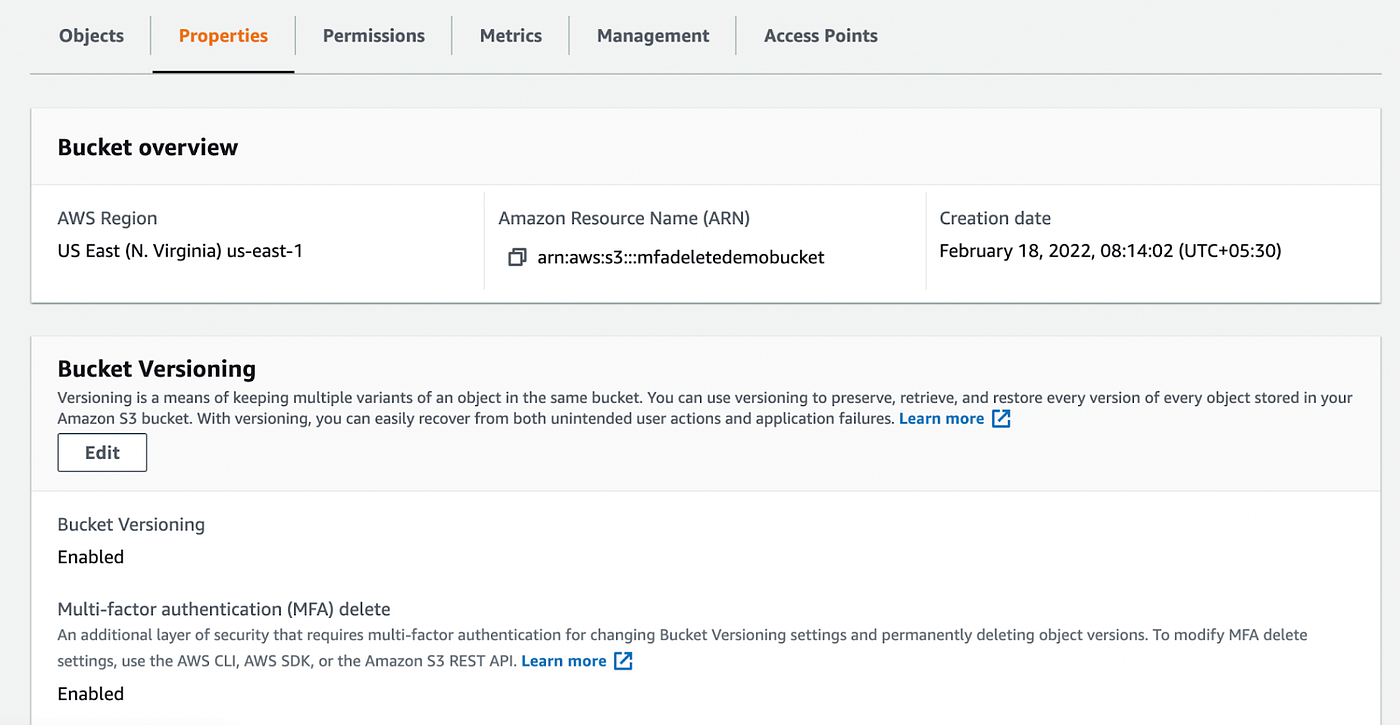Open external link icon after Bucket Versioning description
Image resolution: width=1400 pixels, height=725 pixels.
[x=1001, y=419]
